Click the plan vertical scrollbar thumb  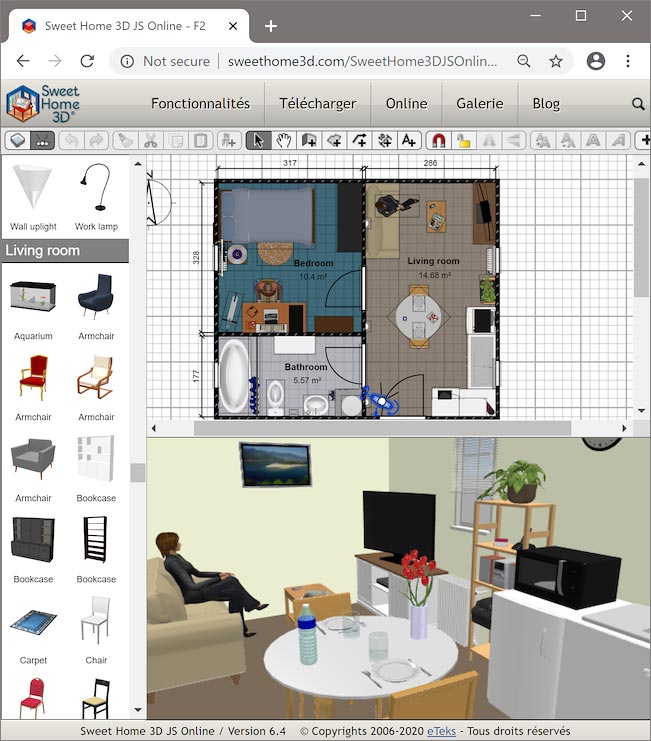tap(642, 238)
